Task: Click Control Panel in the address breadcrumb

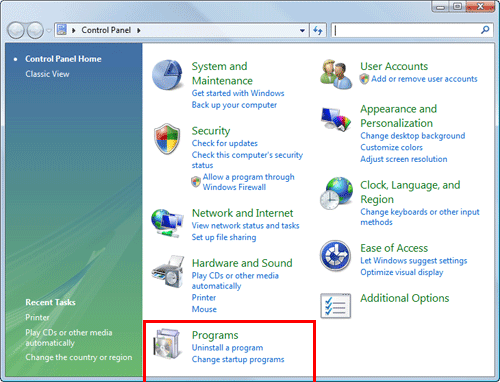Action: 106,30
